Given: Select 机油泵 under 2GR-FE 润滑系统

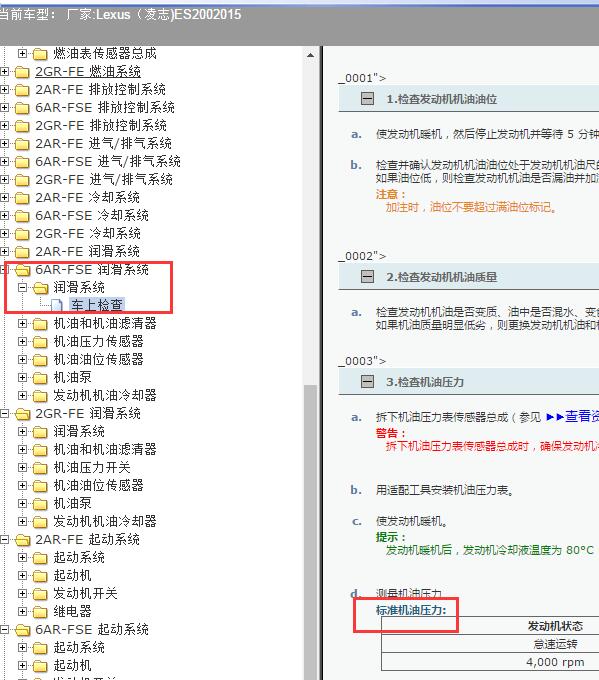Looking at the screenshot, I should (72, 503).
